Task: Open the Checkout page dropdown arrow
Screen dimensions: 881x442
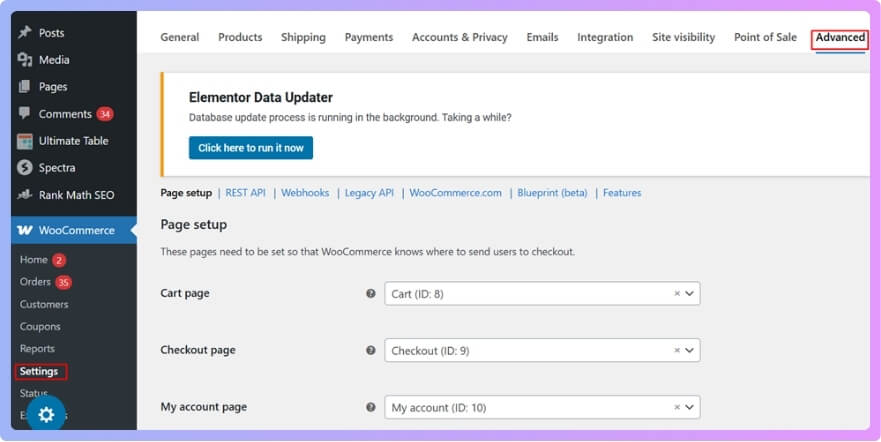Action: [689, 350]
